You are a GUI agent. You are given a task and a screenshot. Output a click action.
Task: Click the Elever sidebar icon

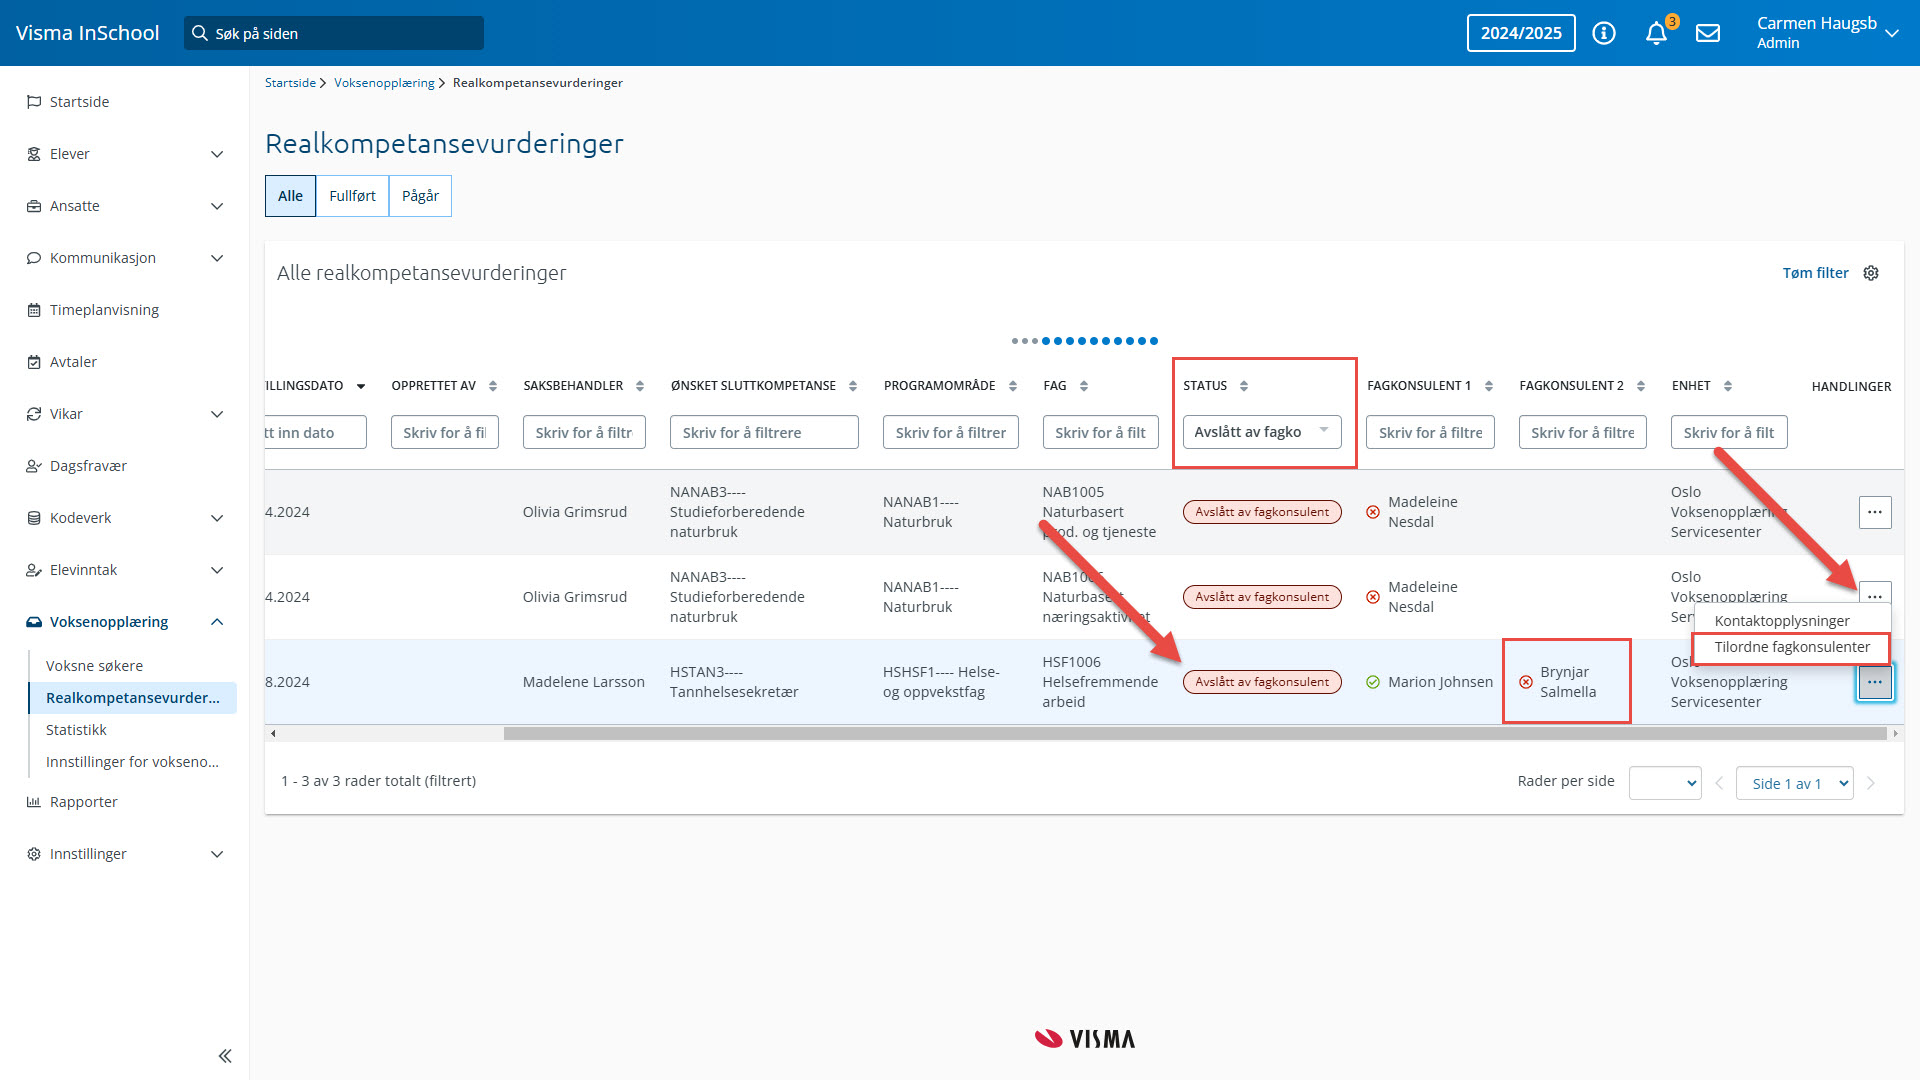(34, 154)
